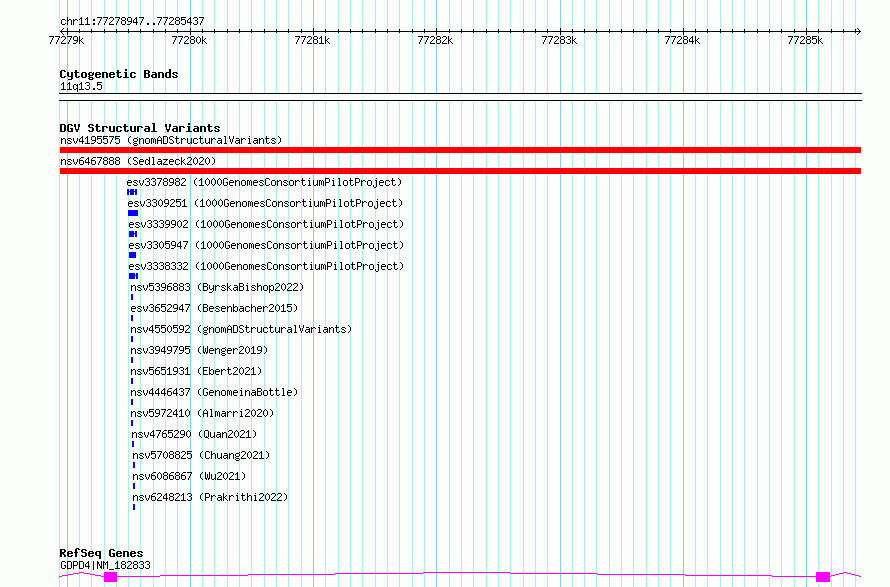Click the 77284k ruler tick label

pos(682,40)
